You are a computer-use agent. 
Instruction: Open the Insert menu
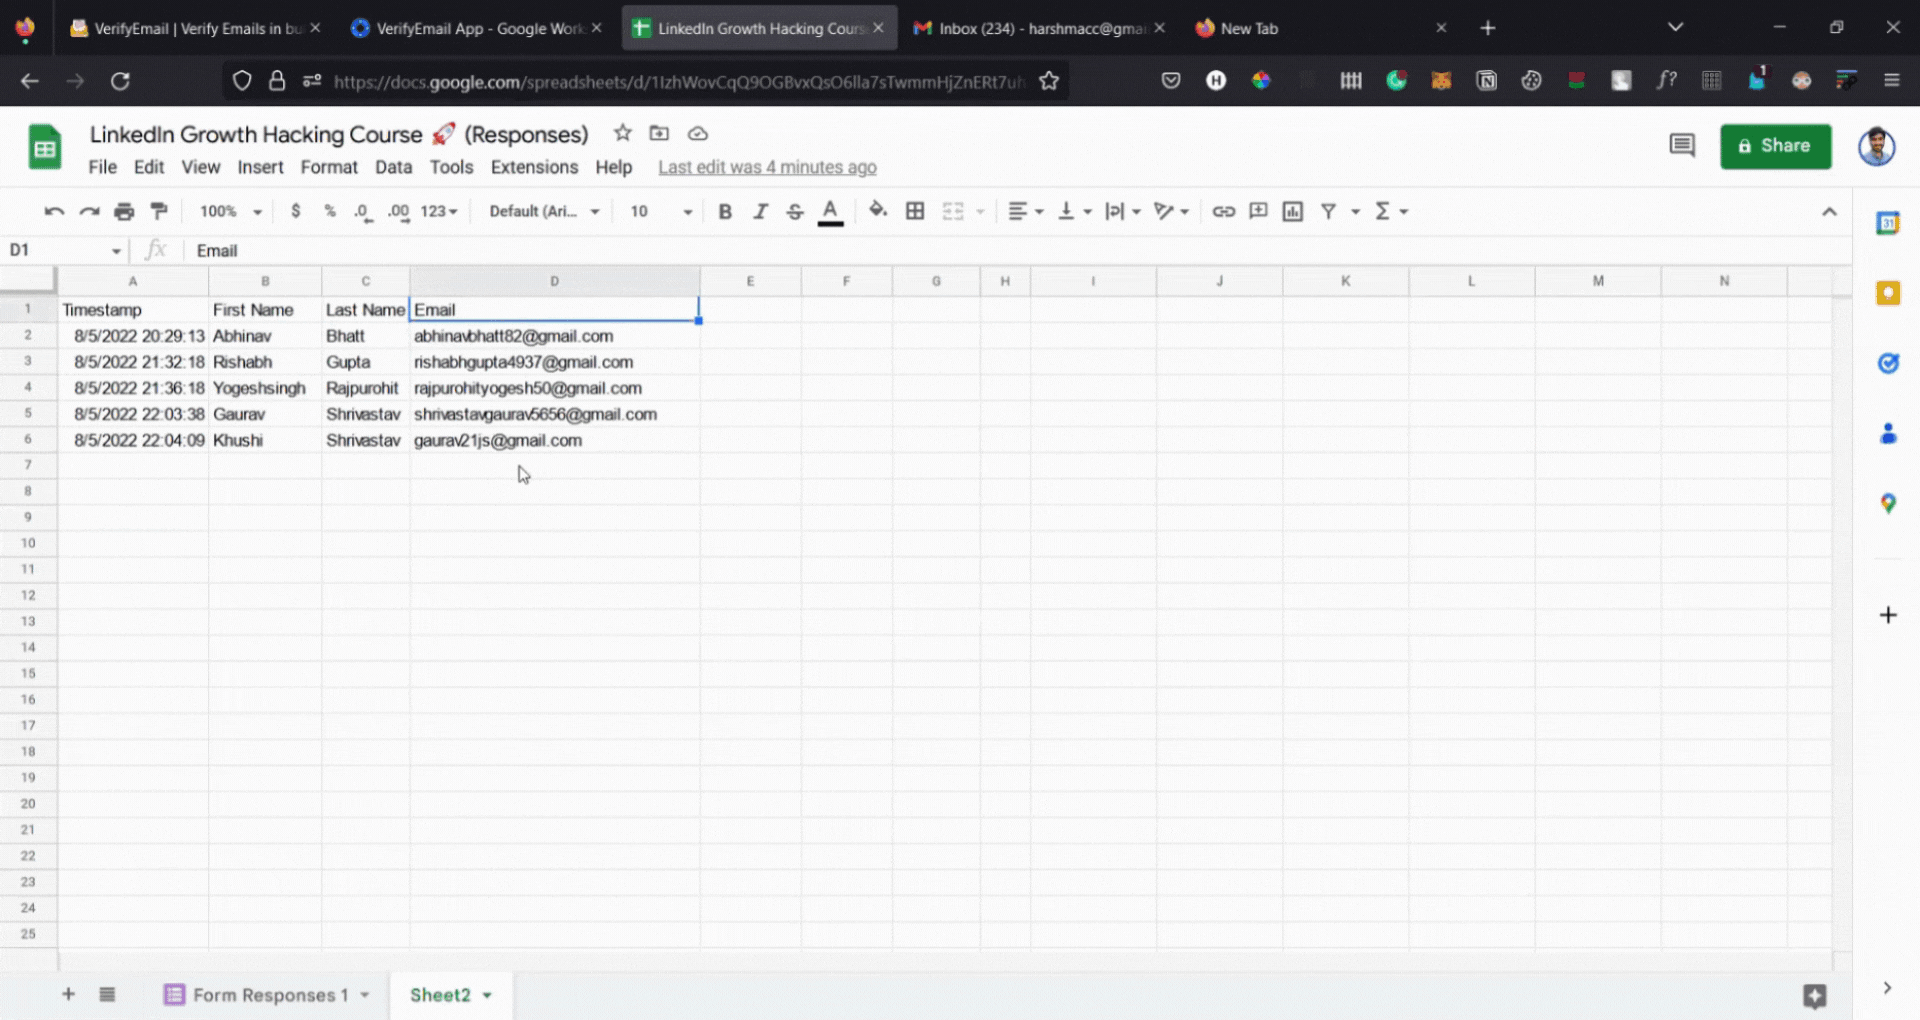pos(260,167)
